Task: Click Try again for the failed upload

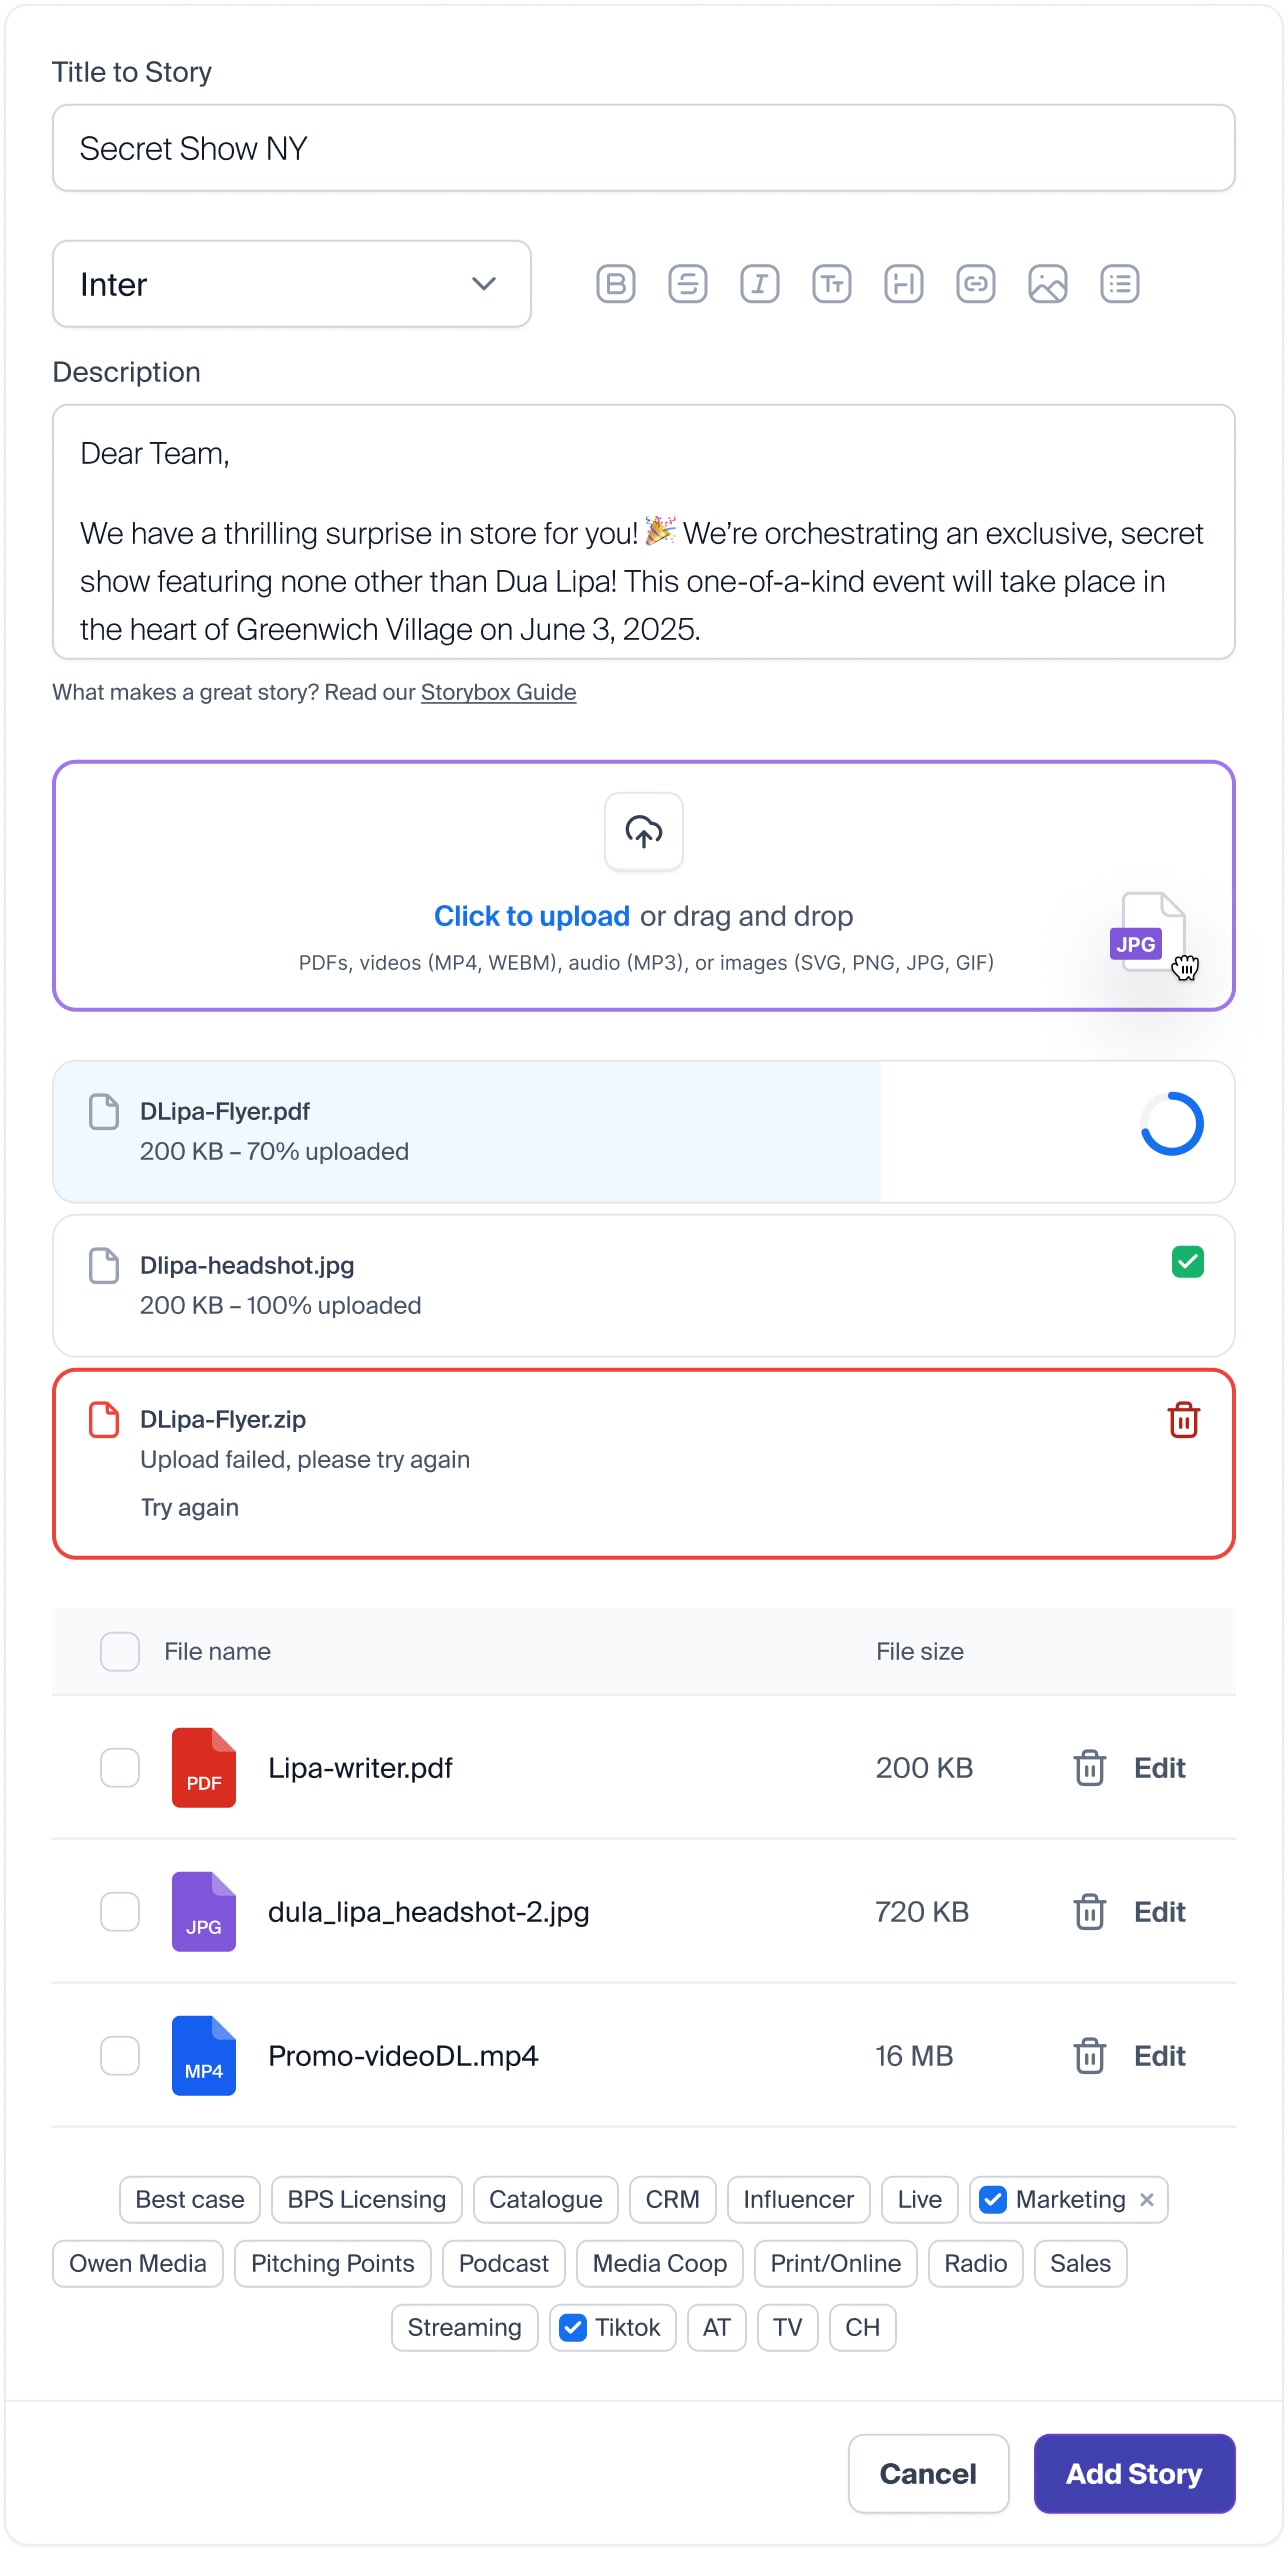Action: point(190,1508)
